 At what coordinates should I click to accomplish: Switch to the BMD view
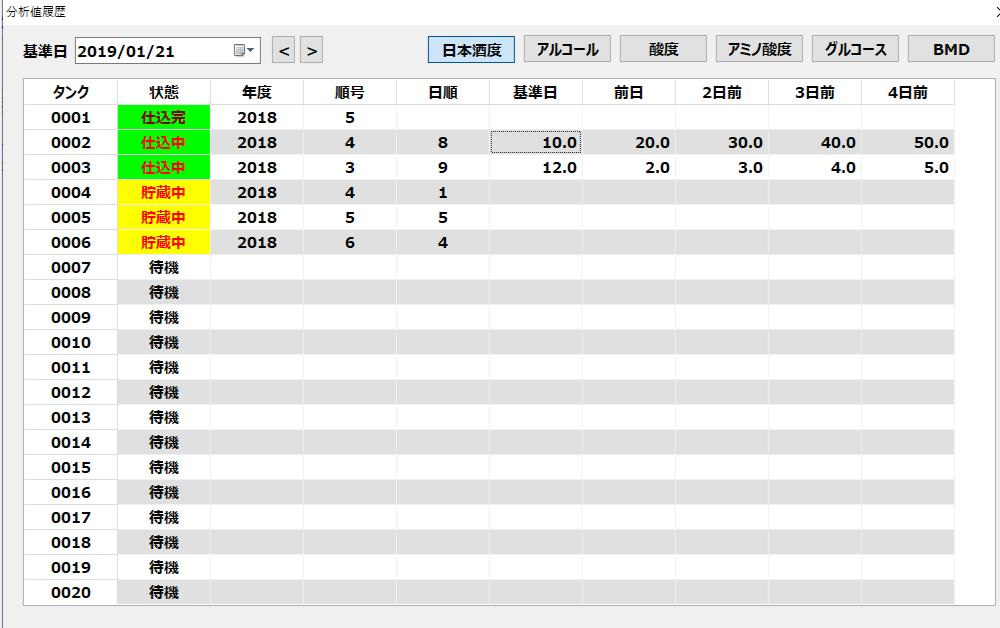pos(951,49)
